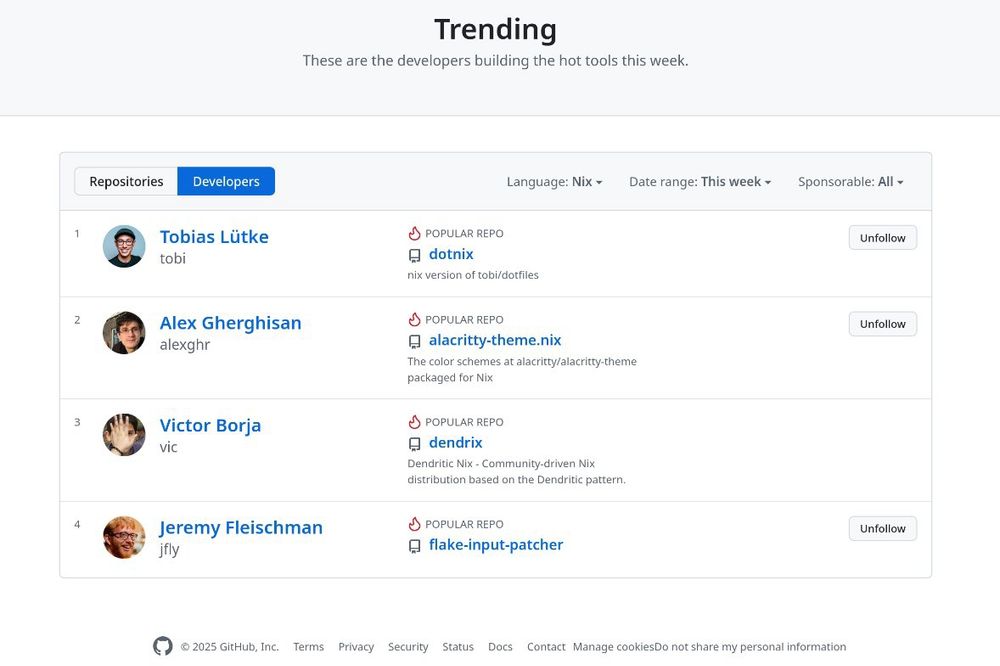Screen dimensions: 1000x666
Task: Click the GitHub logo in footer
Action: [x=162, y=647]
